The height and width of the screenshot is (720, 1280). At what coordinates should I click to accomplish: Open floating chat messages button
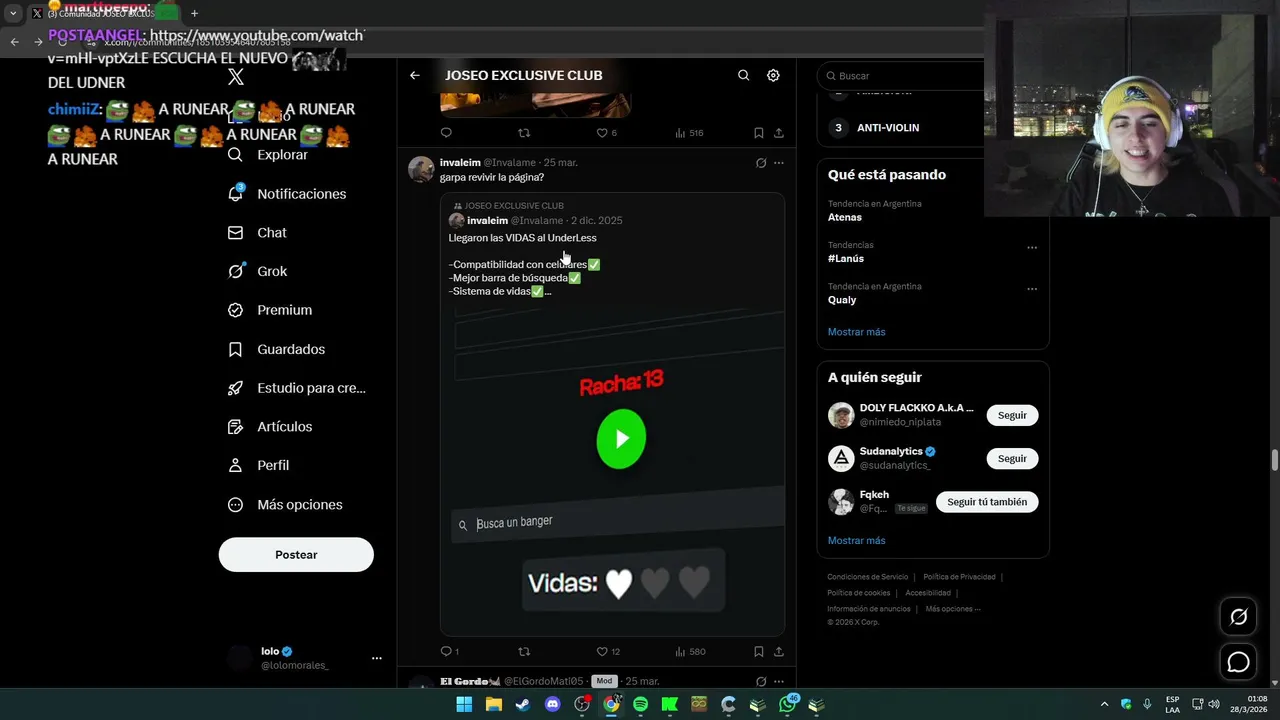click(1239, 662)
